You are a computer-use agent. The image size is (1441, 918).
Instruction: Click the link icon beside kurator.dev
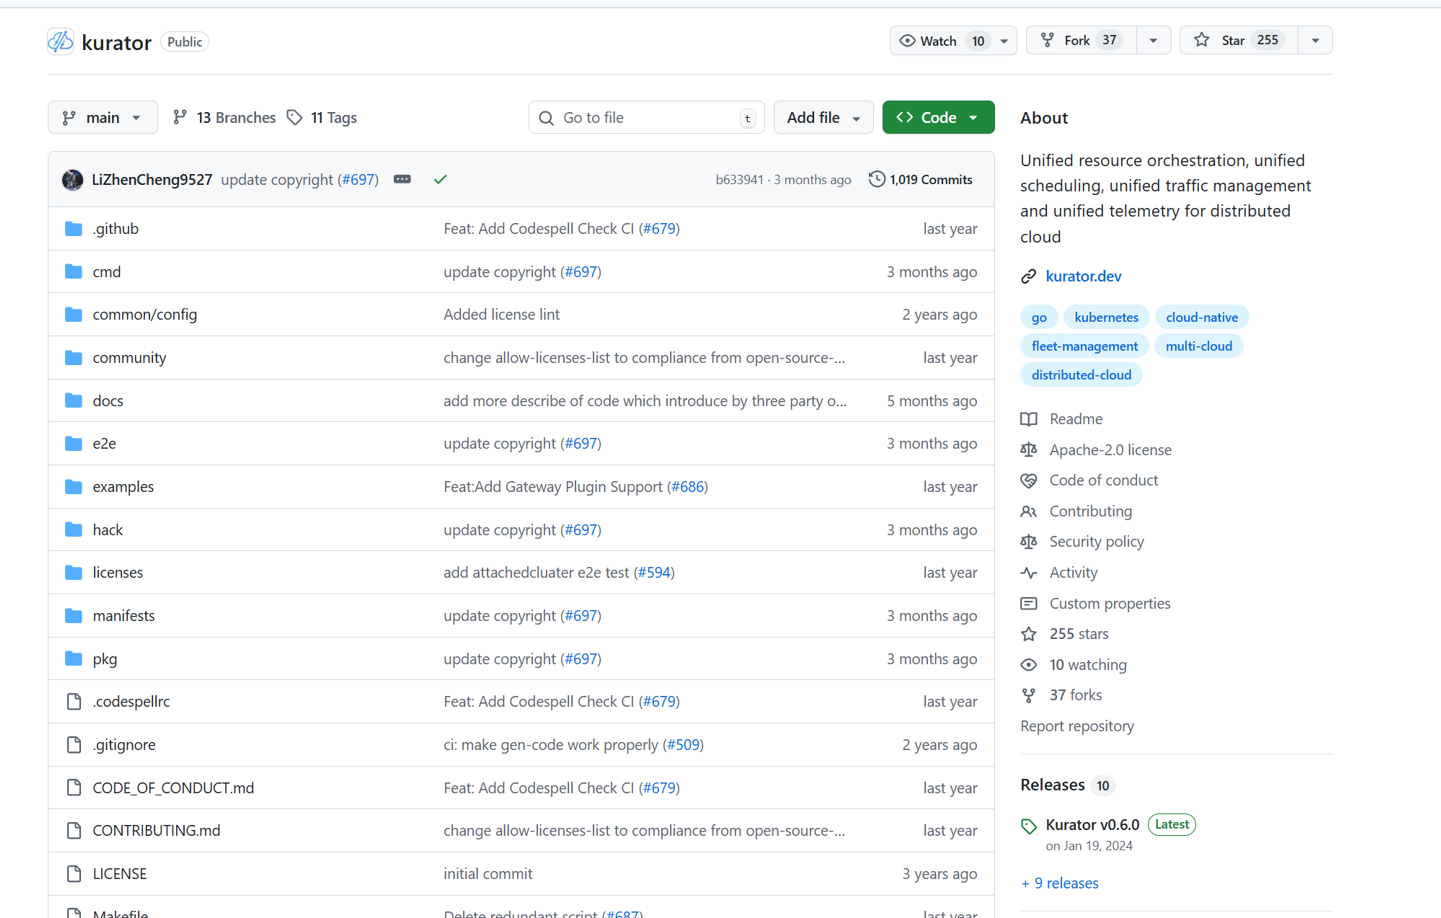point(1029,276)
